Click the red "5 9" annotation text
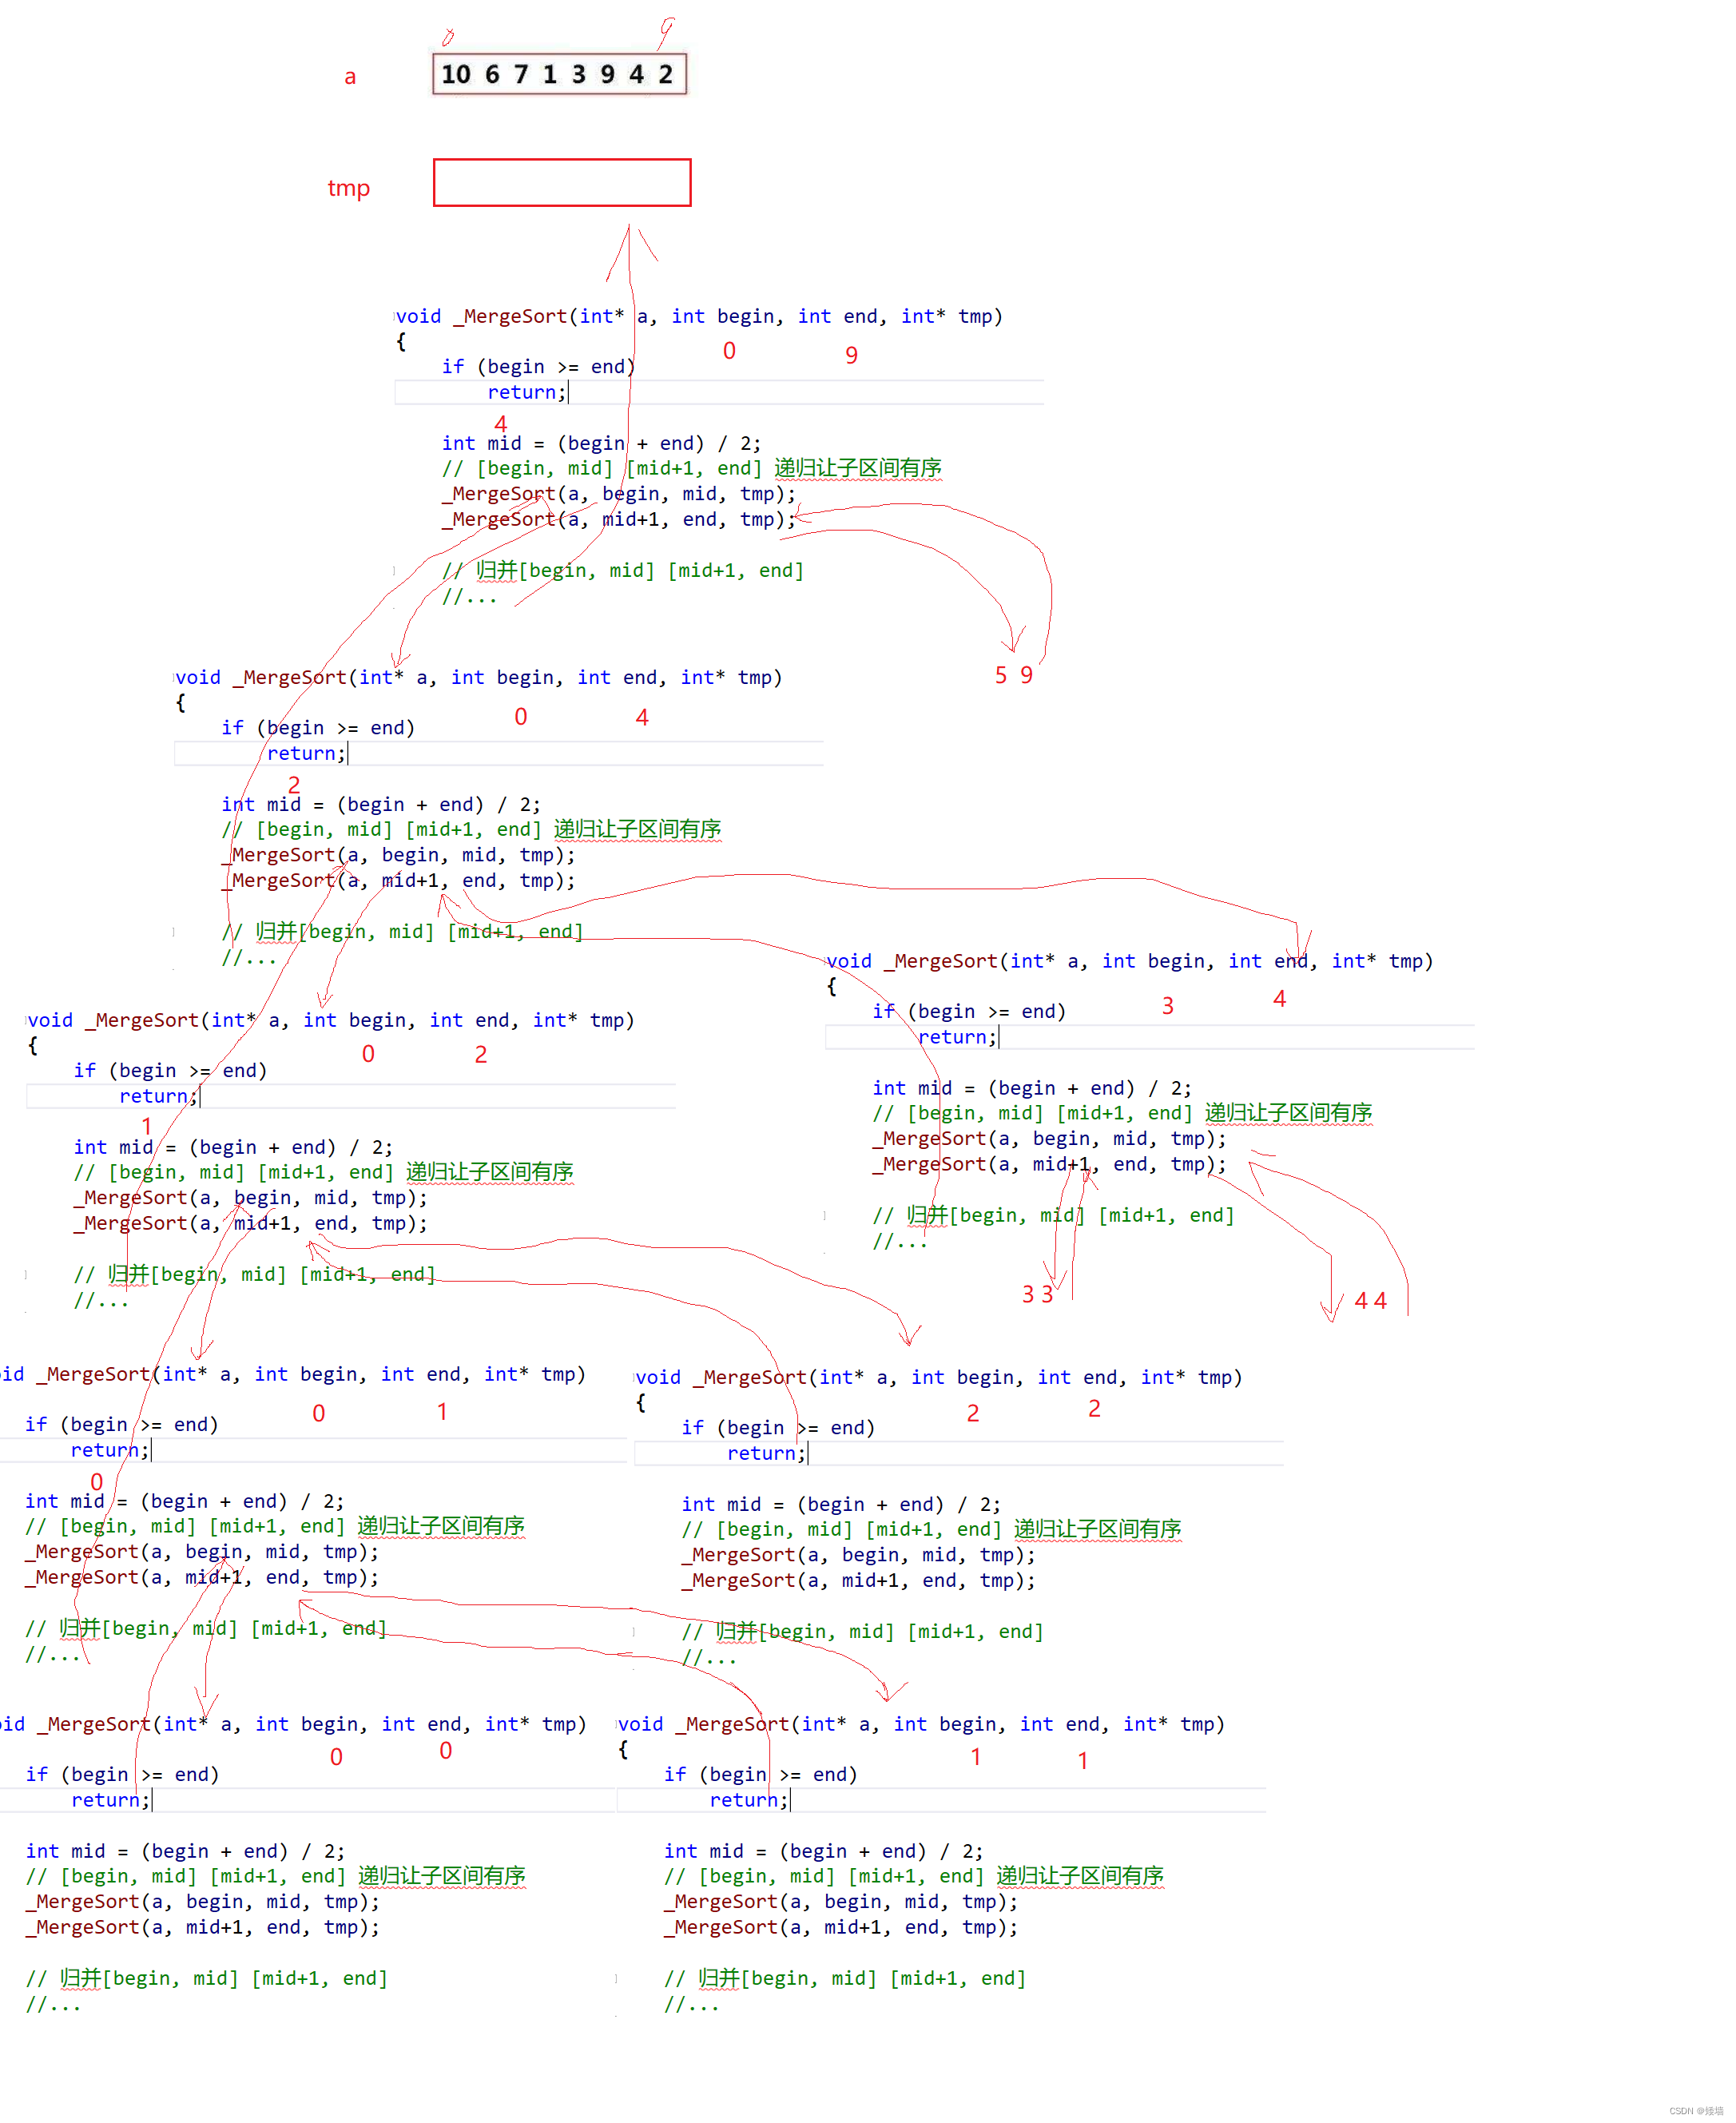 [1014, 675]
